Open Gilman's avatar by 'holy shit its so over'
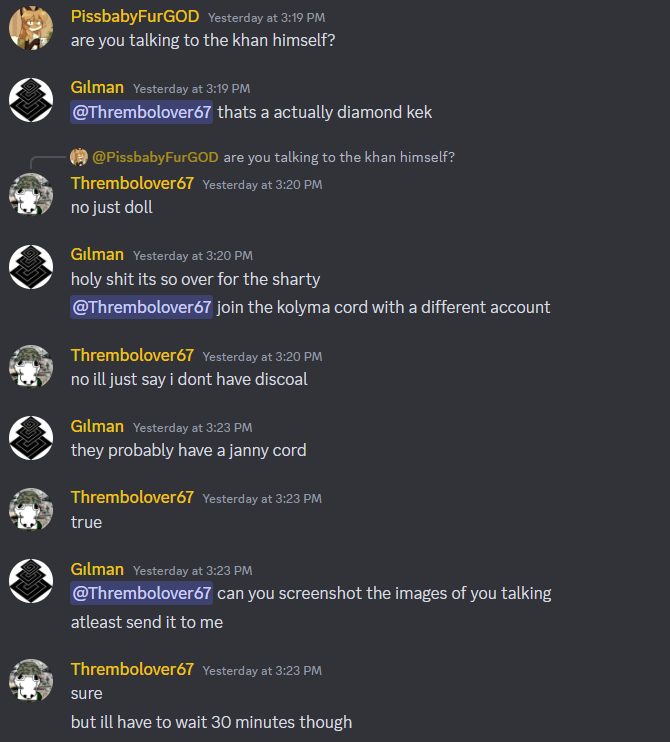This screenshot has height=742, width=670. point(31,267)
